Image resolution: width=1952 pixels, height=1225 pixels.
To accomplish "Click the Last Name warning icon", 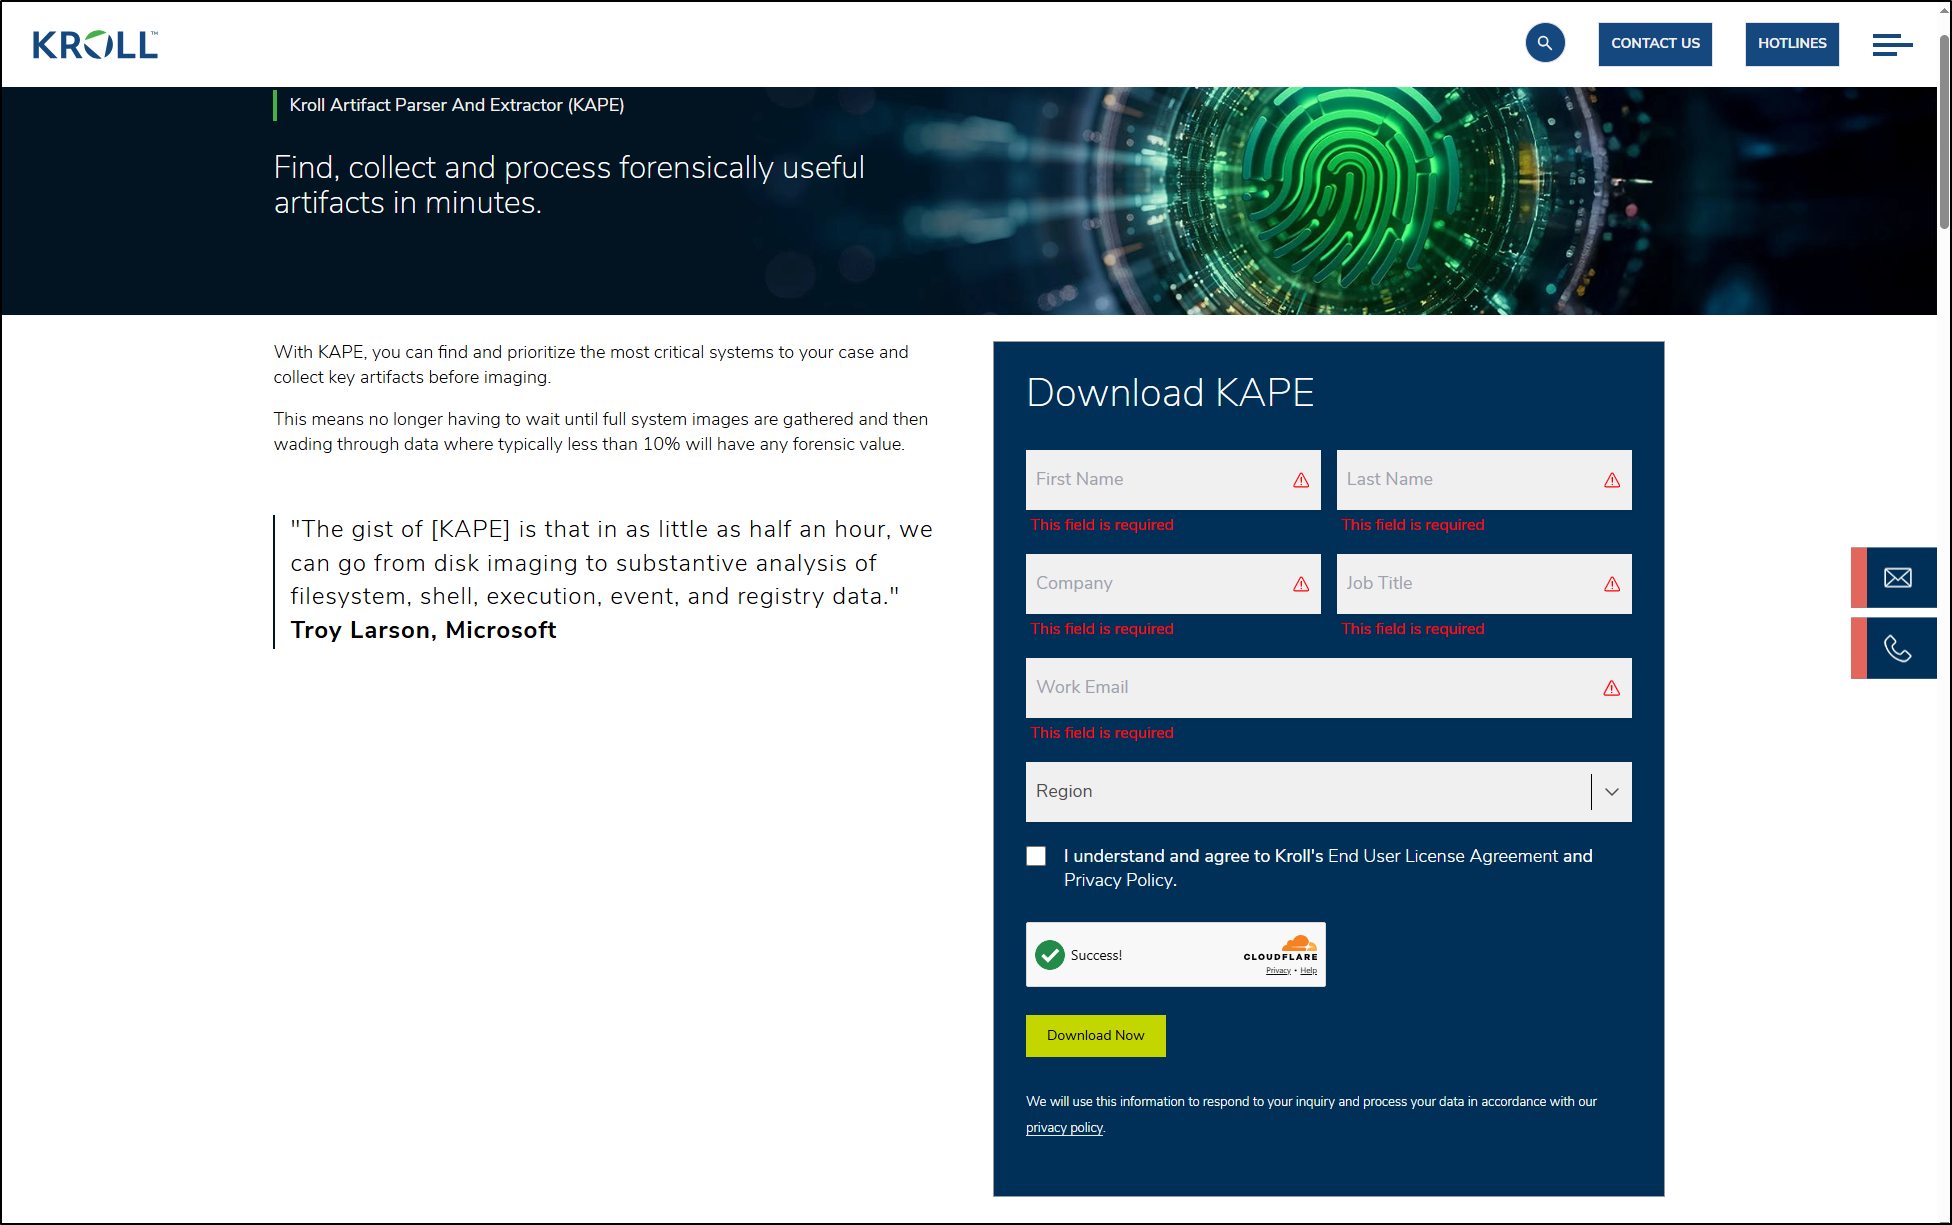I will click(x=1612, y=480).
